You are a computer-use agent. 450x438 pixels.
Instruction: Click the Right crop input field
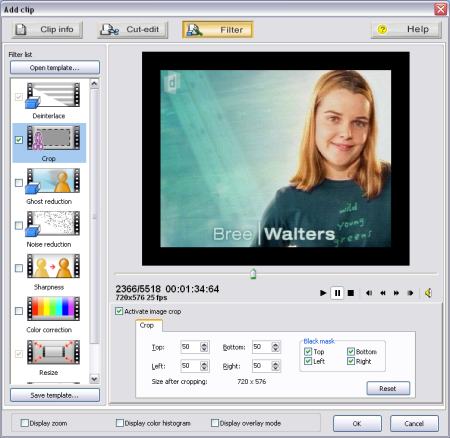261,366
